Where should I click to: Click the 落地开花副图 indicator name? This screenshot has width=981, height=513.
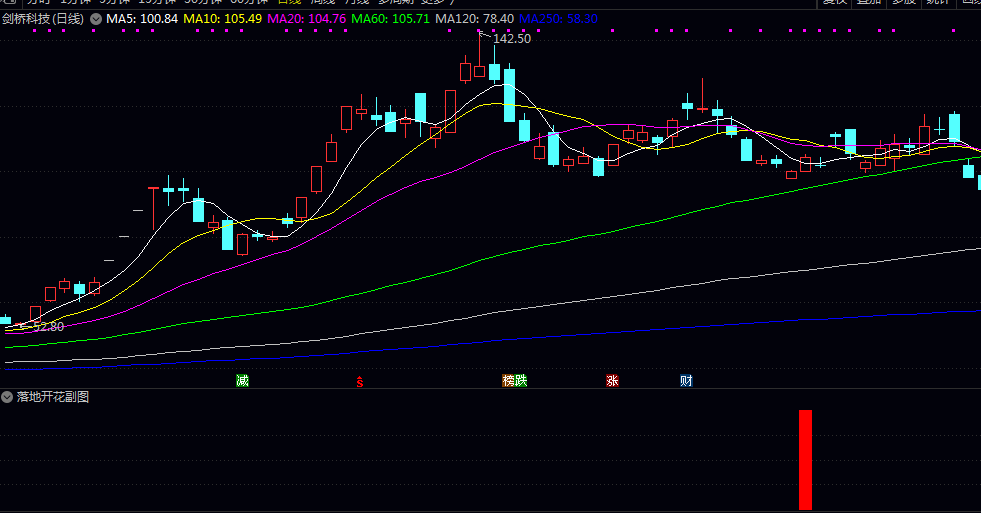(53, 397)
